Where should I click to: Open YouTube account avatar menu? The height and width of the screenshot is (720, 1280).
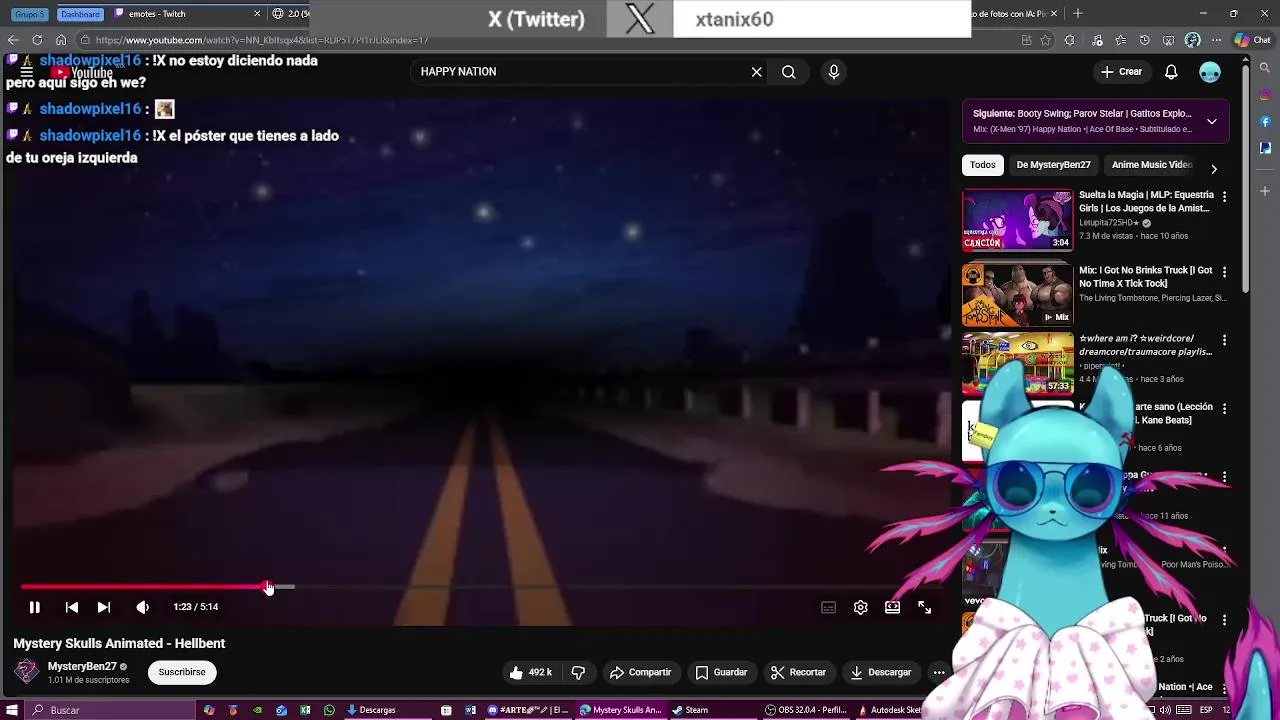(1210, 72)
